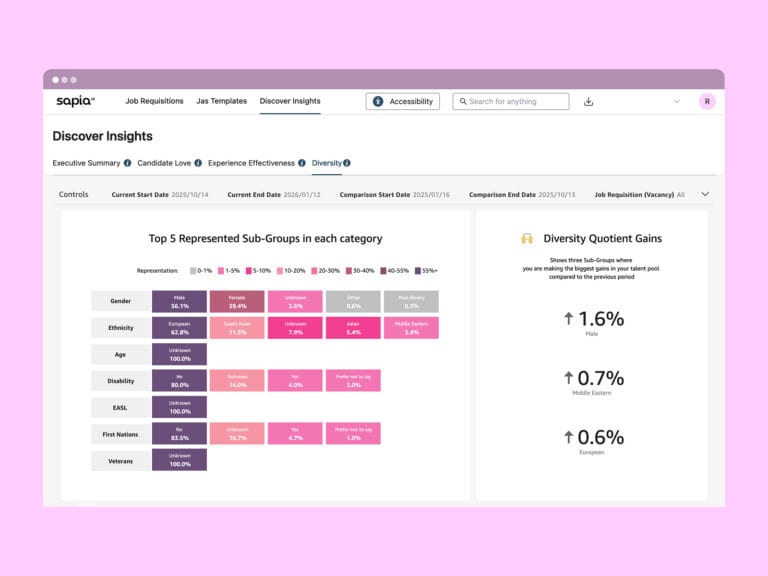Select the Gender row label
The height and width of the screenshot is (576, 768).
point(120,301)
